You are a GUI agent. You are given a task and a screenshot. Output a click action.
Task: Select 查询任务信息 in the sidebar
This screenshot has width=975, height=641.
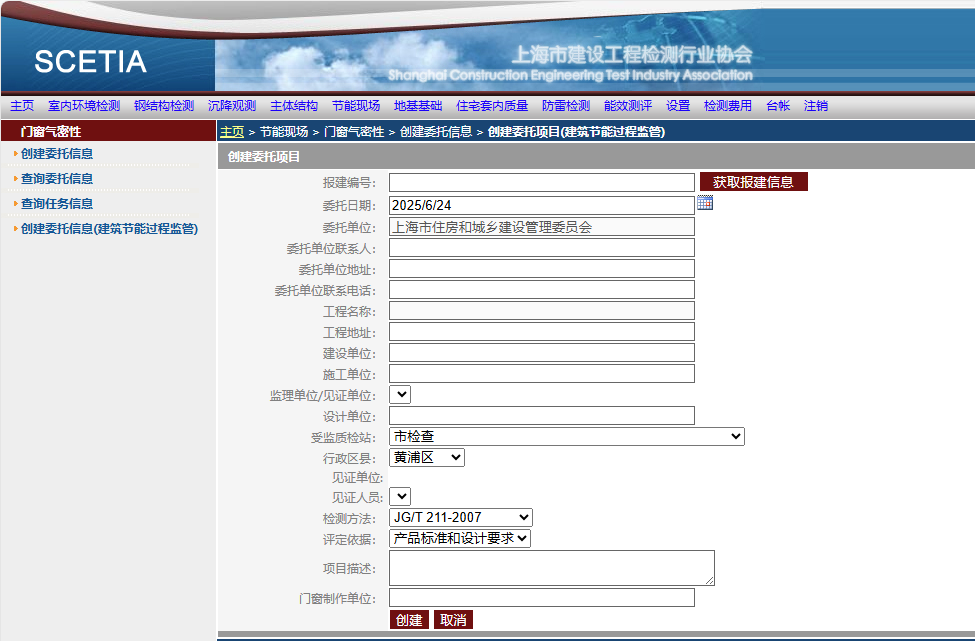click(x=57, y=204)
